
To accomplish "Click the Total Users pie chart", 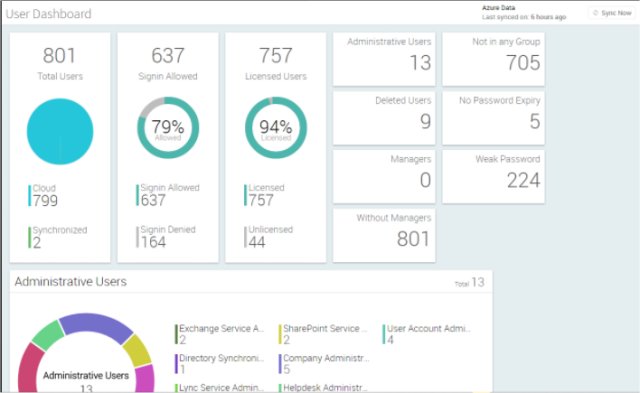I will 60,131.
